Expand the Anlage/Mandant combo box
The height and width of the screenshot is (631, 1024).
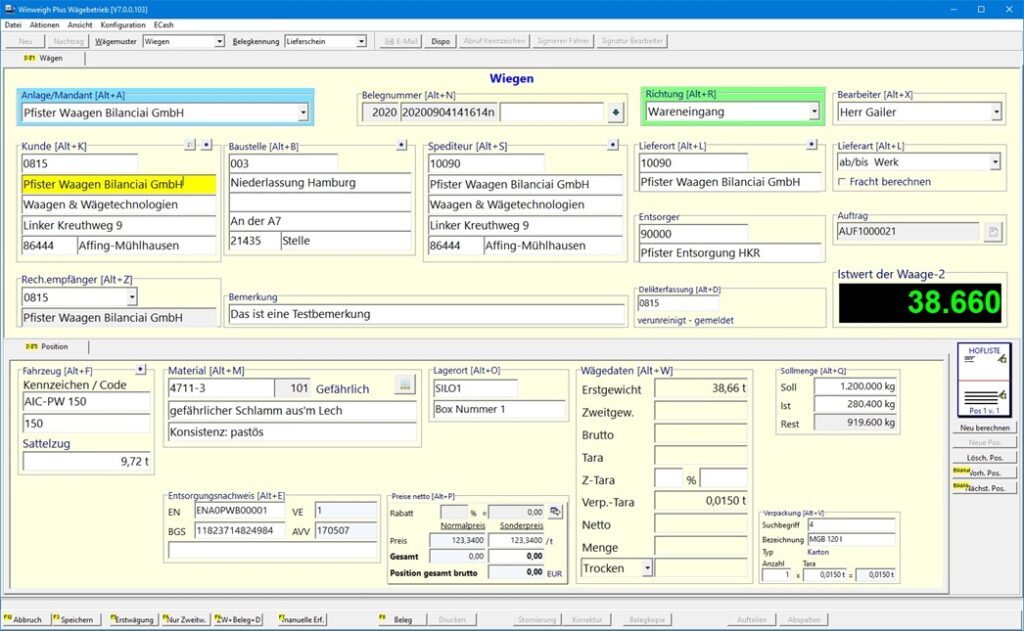click(303, 113)
